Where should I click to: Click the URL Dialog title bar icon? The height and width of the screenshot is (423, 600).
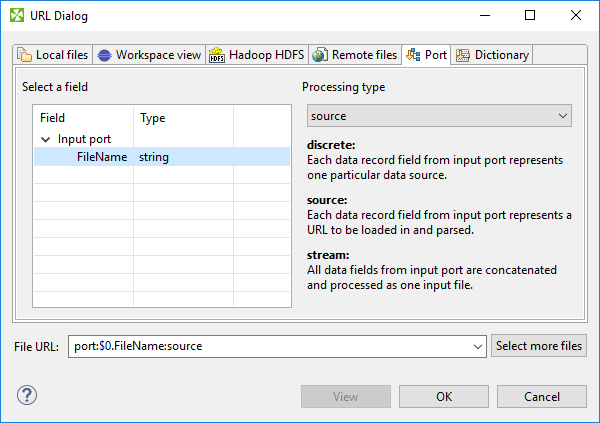coord(16,15)
